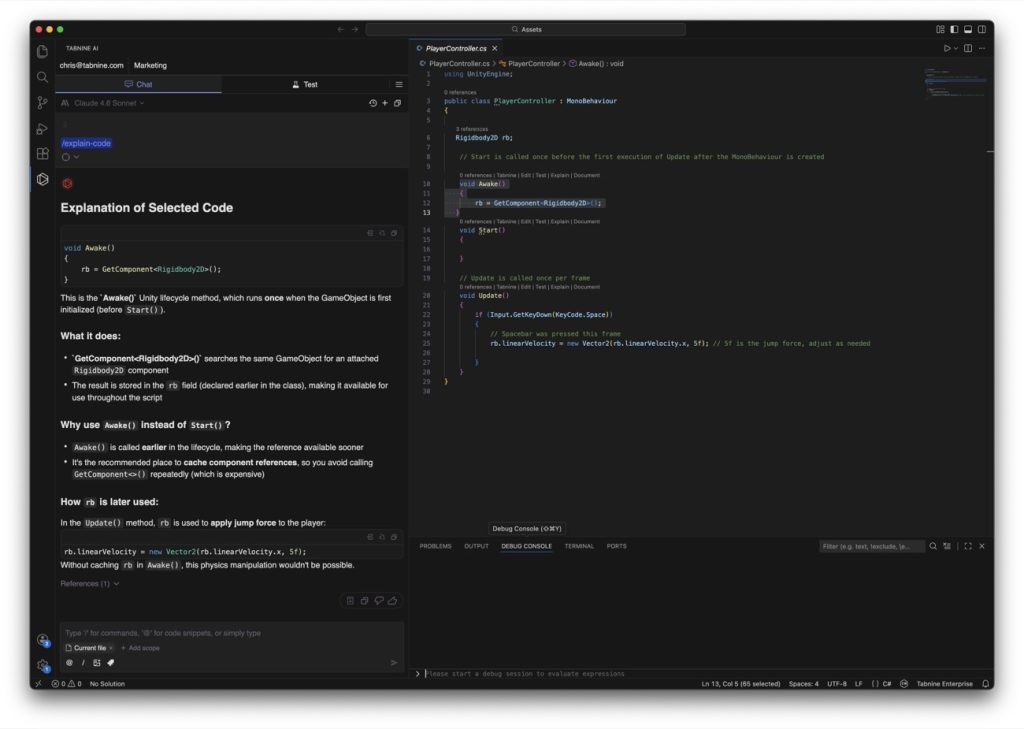Open Run and Debug view

pyautogui.click(x=42, y=128)
